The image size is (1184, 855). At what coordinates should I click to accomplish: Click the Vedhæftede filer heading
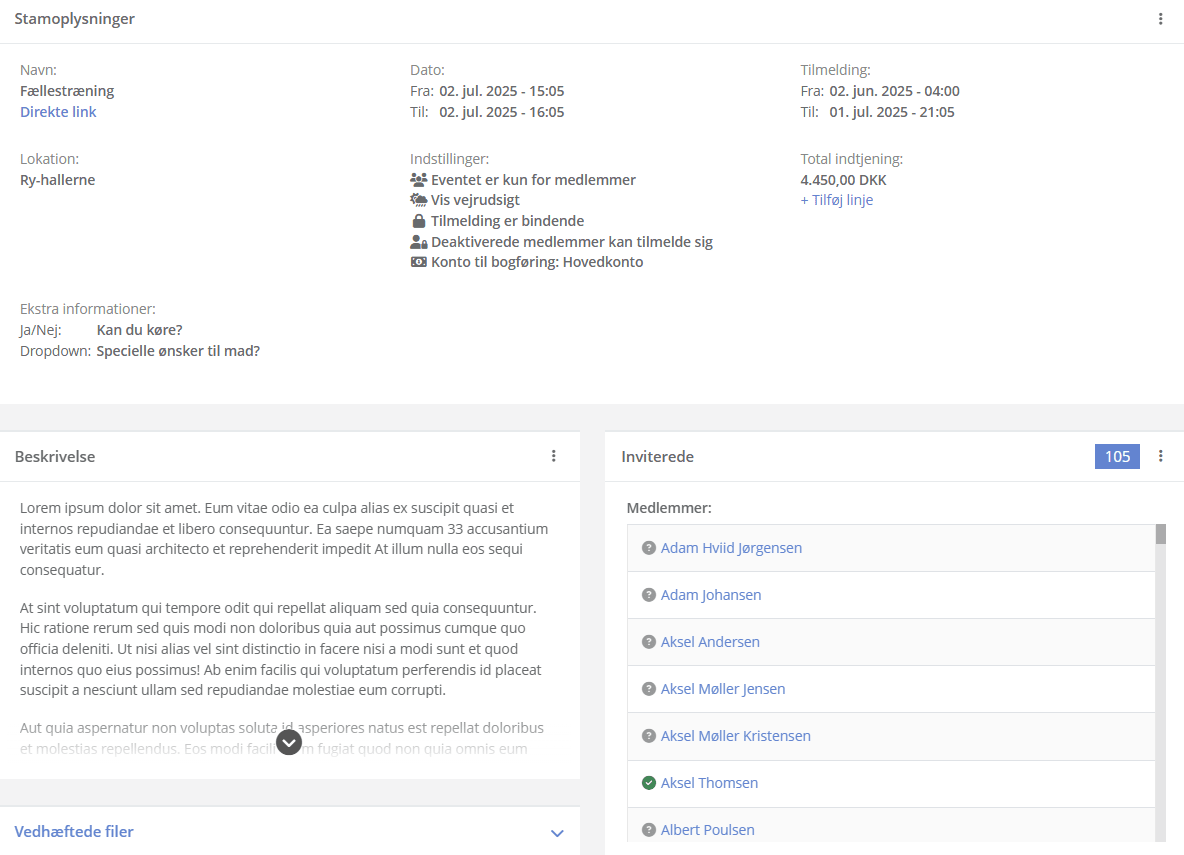pyautogui.click(x=74, y=832)
